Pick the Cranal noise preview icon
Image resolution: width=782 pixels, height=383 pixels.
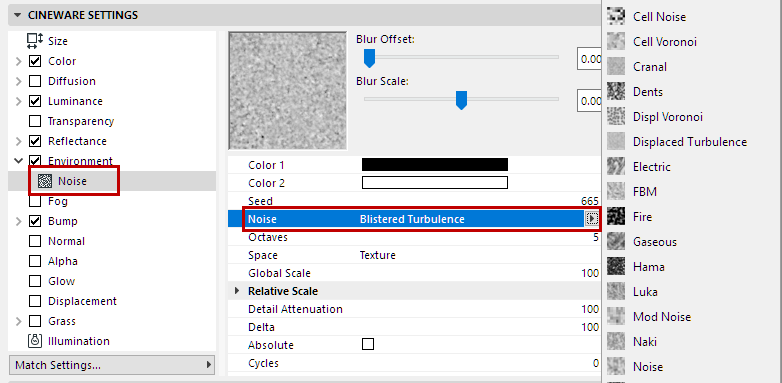(x=616, y=66)
